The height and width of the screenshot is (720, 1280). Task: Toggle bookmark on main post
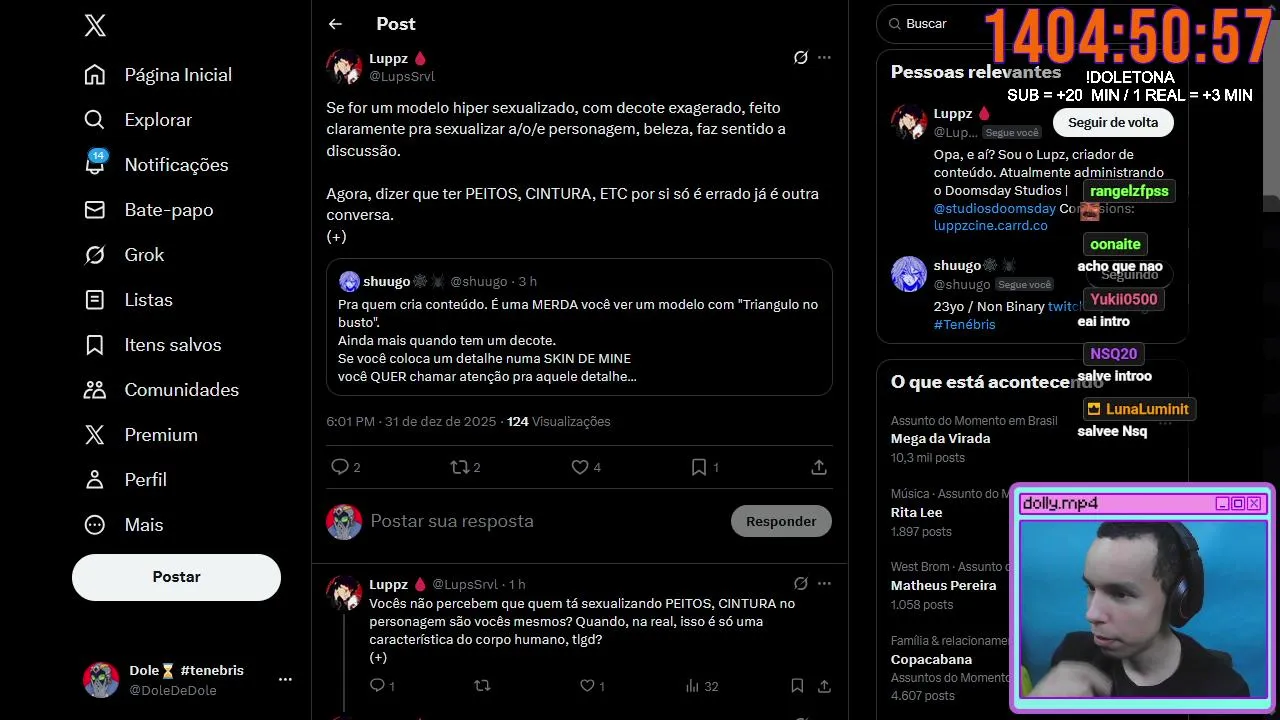(x=699, y=467)
